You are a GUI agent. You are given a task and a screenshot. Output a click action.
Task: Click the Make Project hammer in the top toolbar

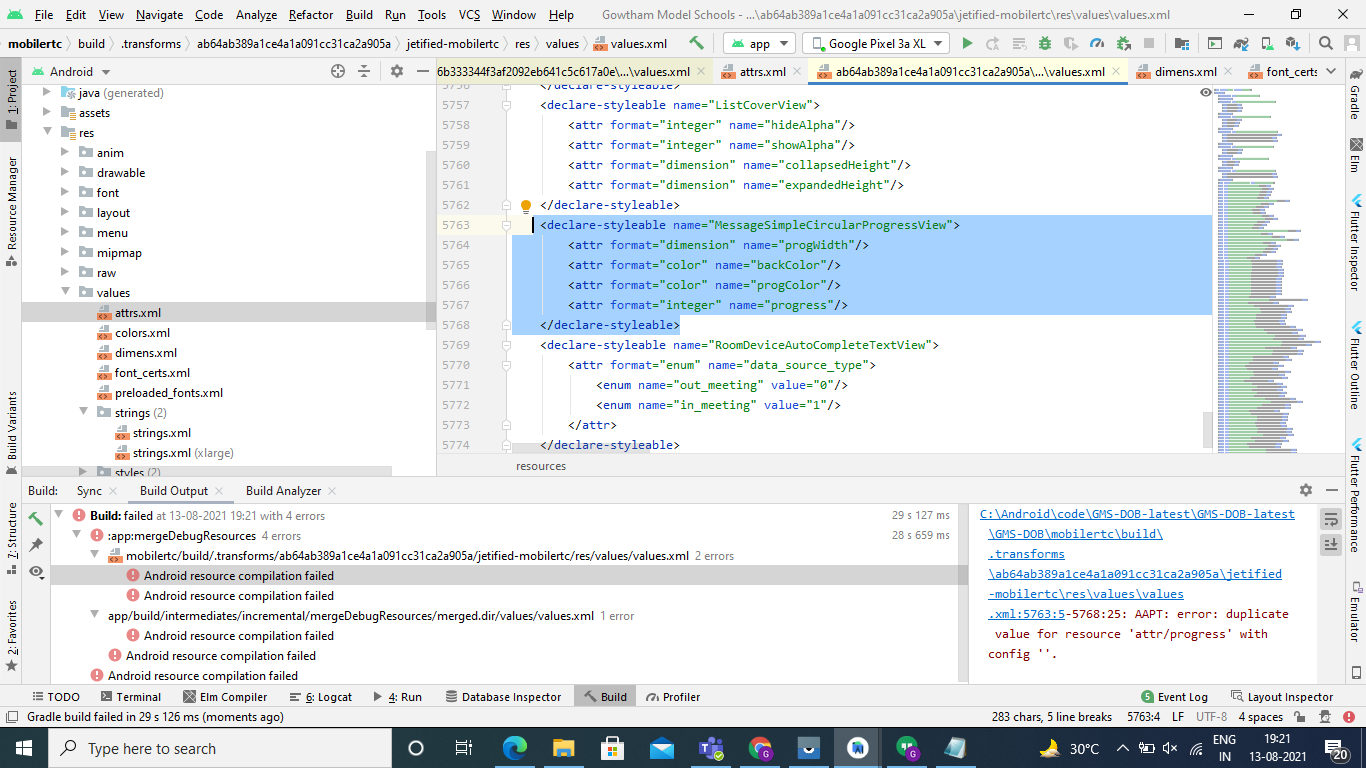coord(696,43)
